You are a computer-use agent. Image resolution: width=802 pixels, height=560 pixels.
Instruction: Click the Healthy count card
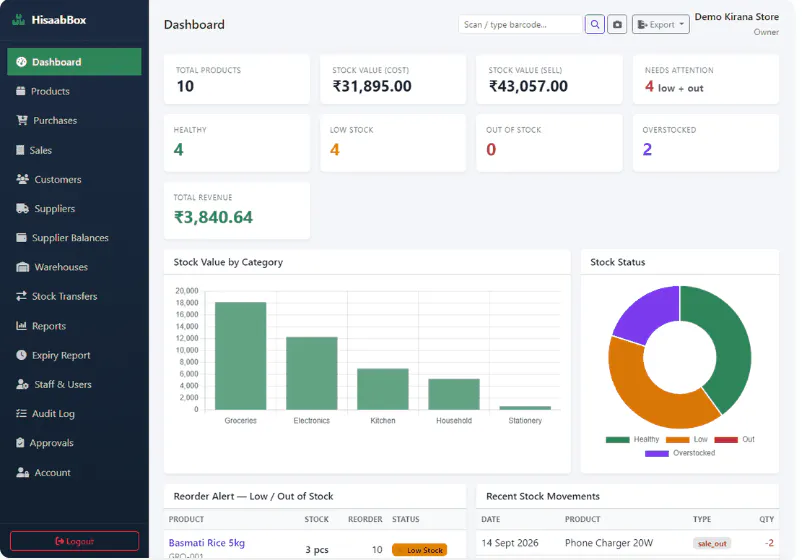tap(237, 143)
